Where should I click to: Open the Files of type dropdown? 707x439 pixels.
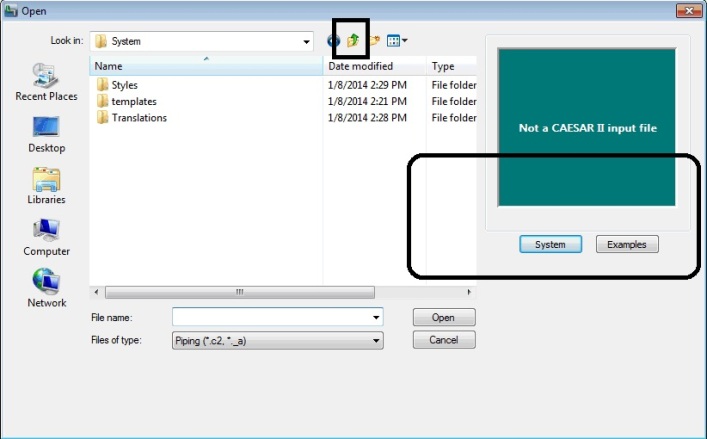point(278,341)
